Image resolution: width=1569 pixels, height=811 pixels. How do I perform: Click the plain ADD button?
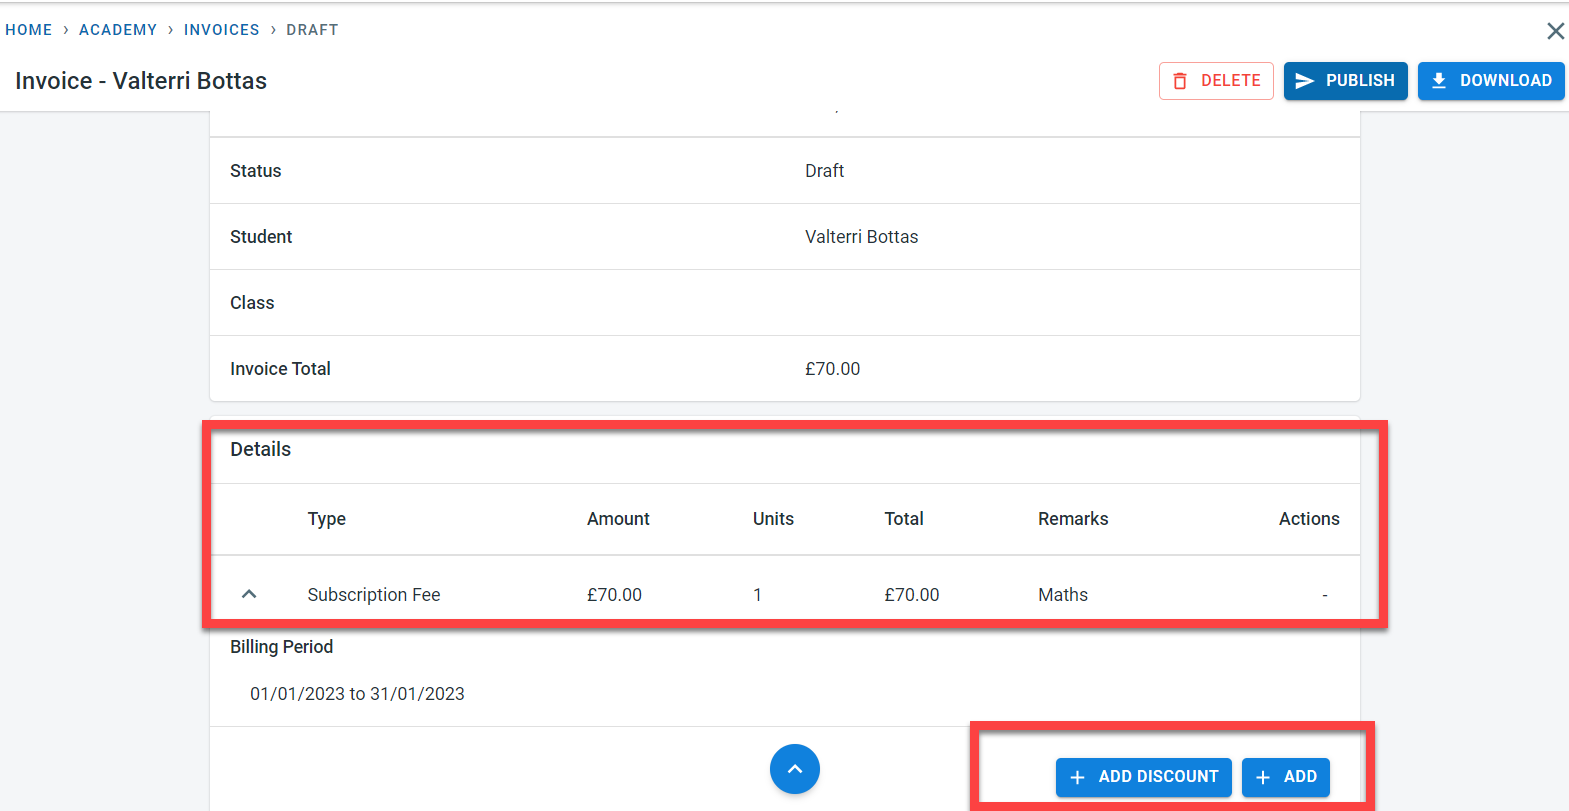pos(1286,777)
